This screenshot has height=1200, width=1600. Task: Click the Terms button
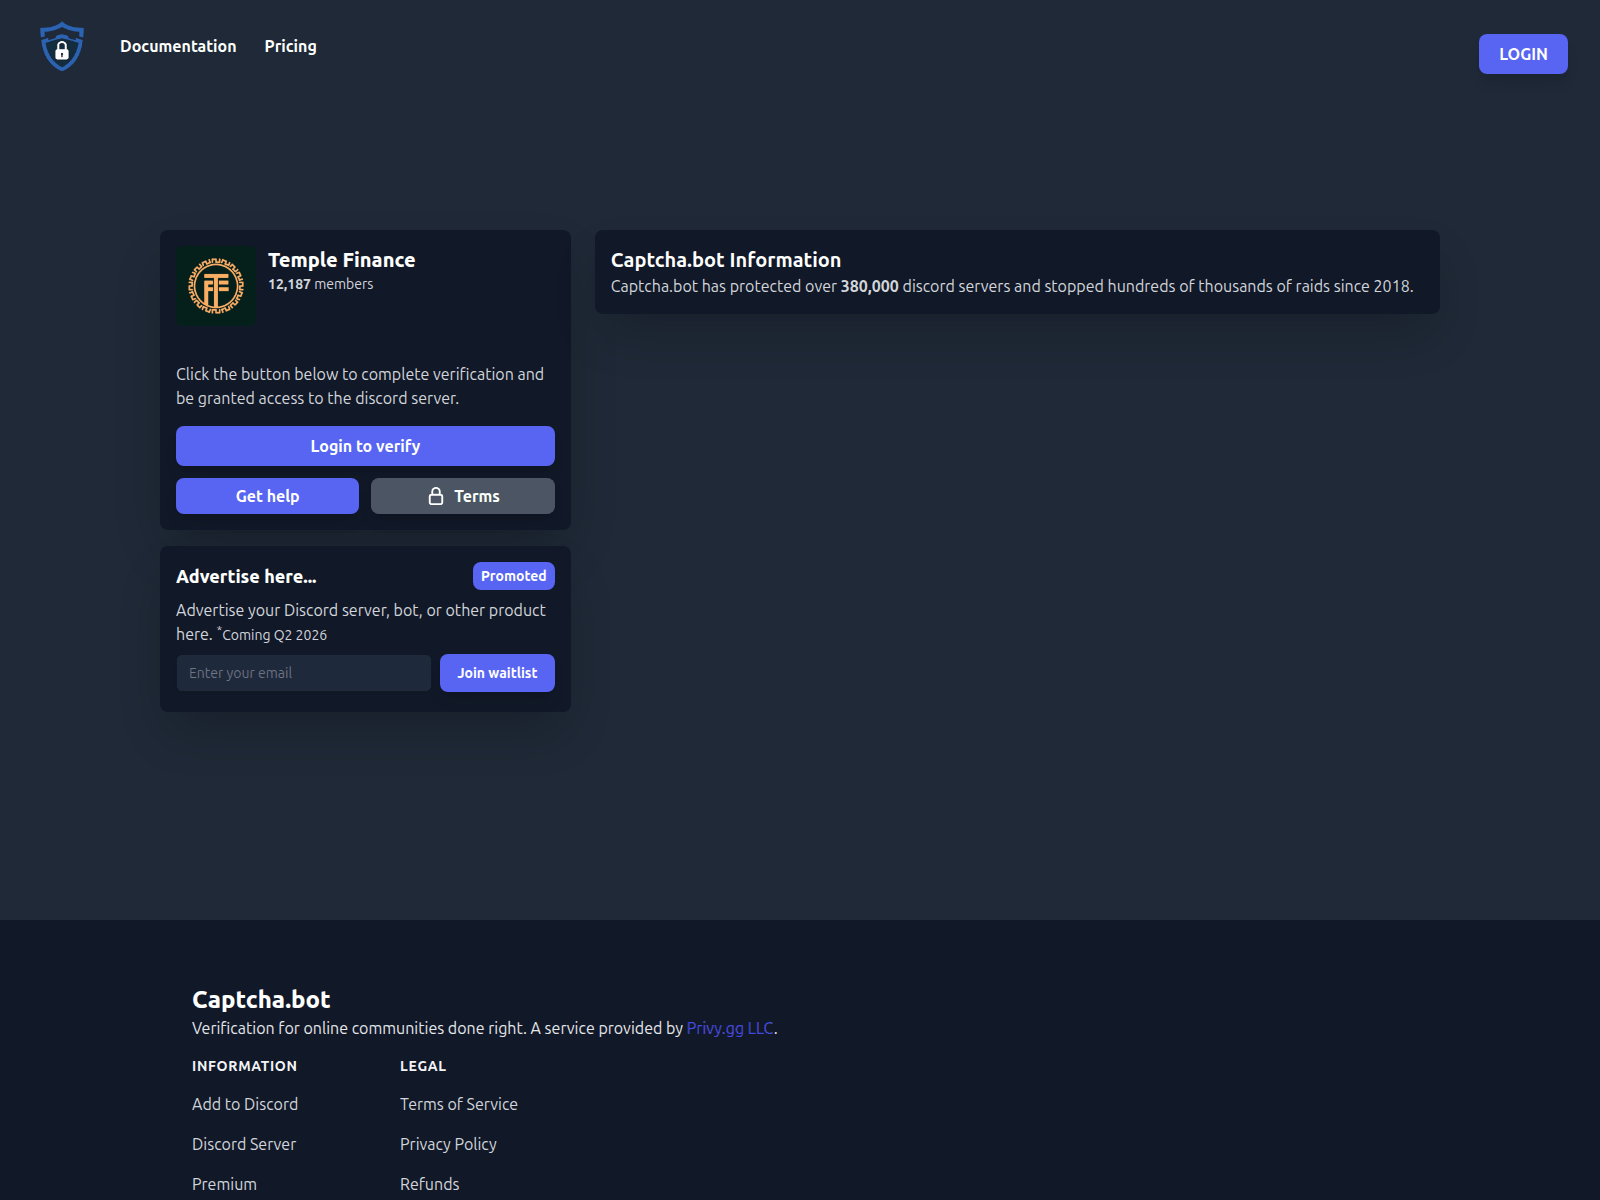[x=463, y=496]
